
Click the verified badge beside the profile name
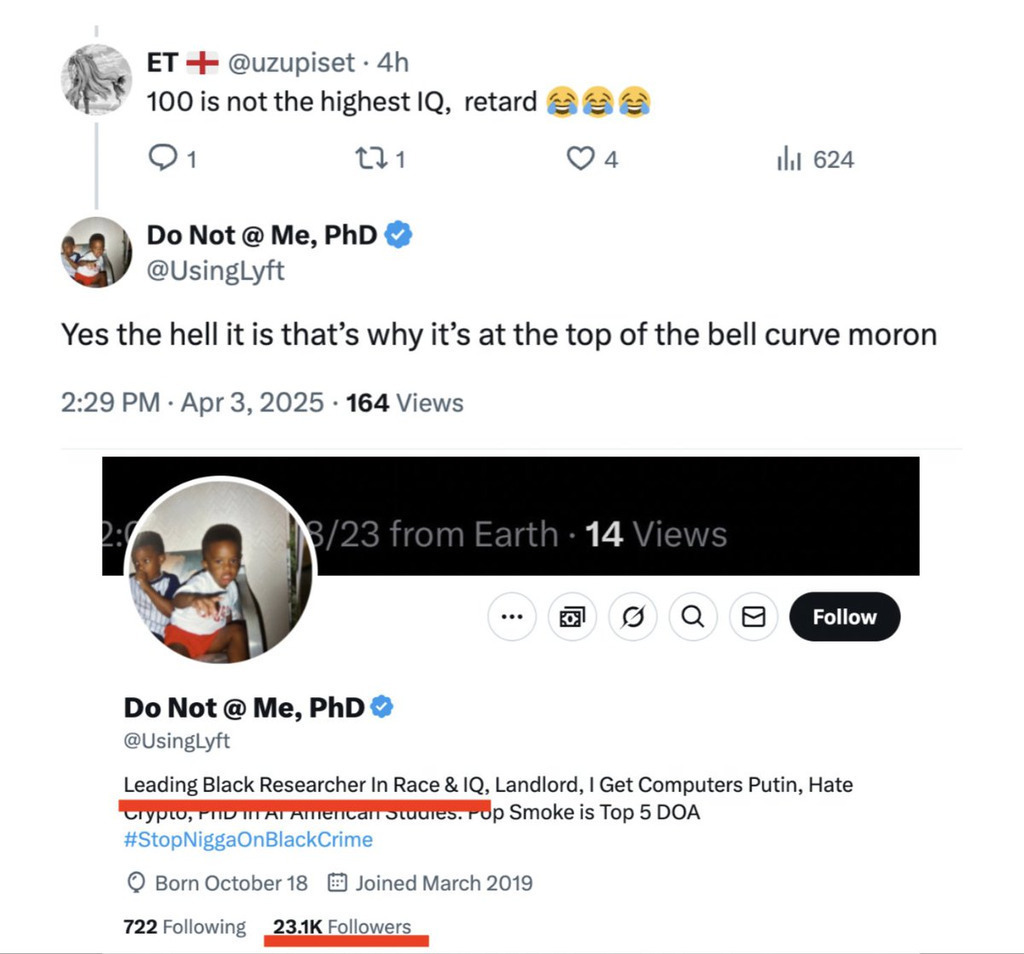383,707
